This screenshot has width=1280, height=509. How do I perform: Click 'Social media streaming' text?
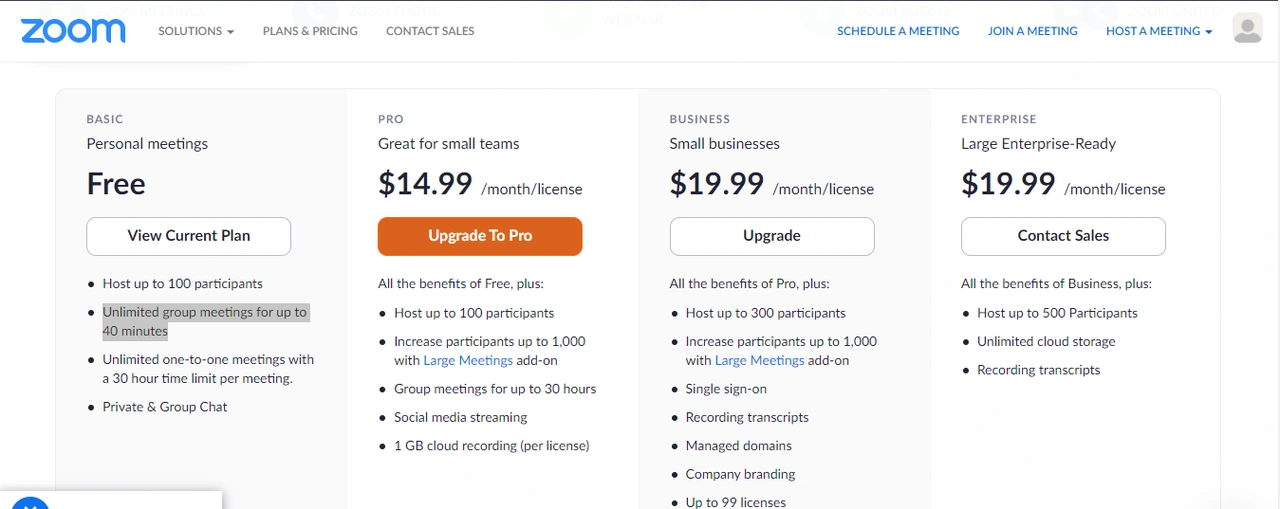461,417
